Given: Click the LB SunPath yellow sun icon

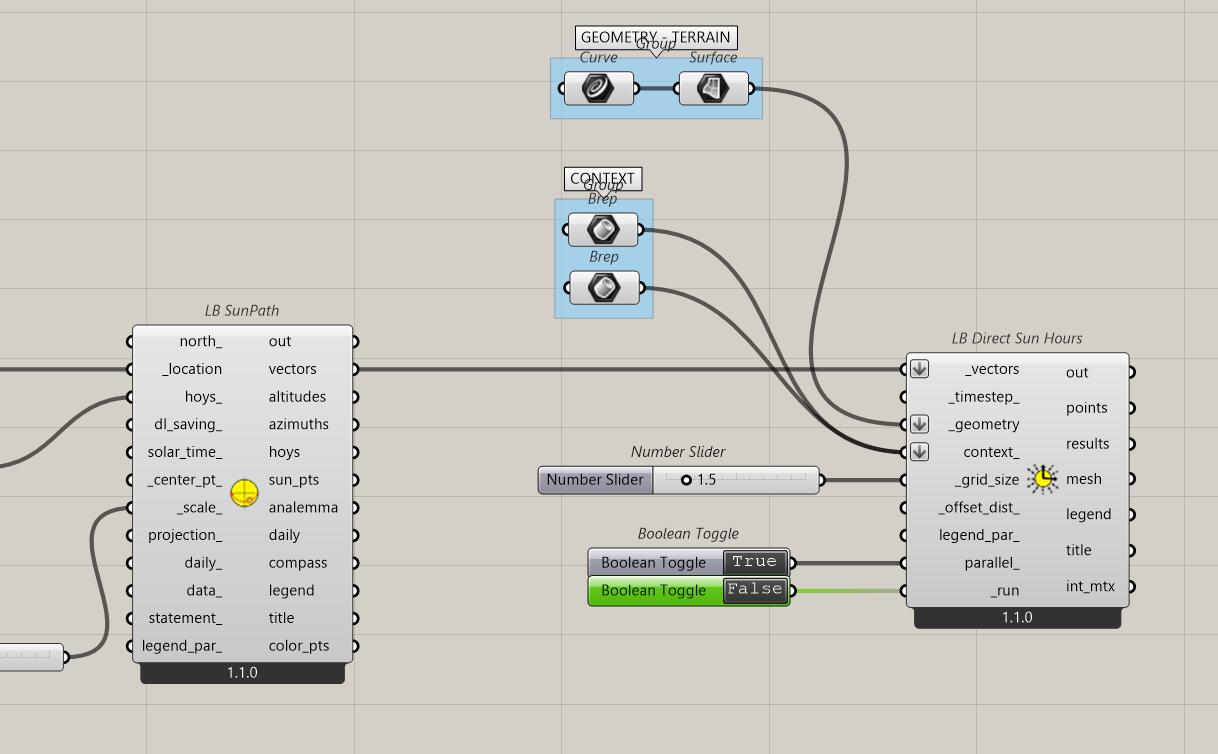Looking at the screenshot, I should (244, 493).
